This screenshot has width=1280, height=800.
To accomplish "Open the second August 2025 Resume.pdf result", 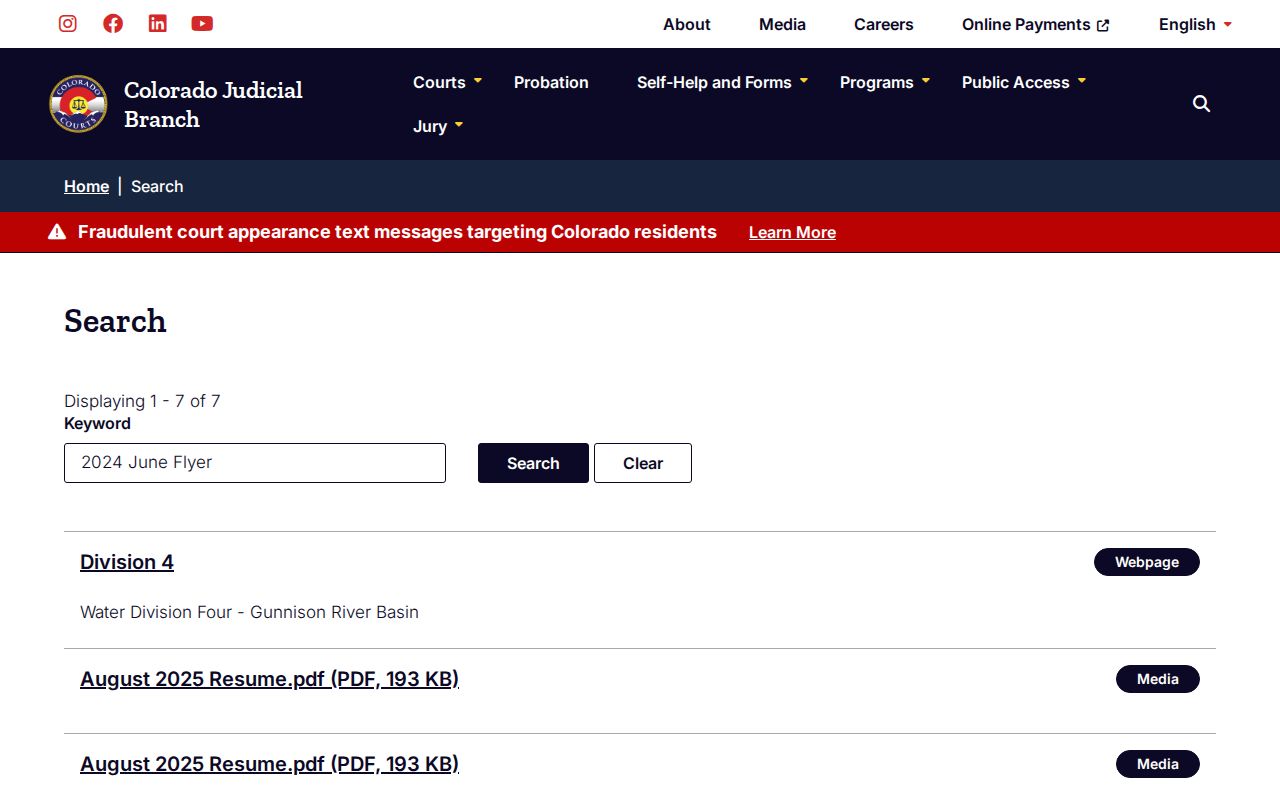I will pos(269,764).
